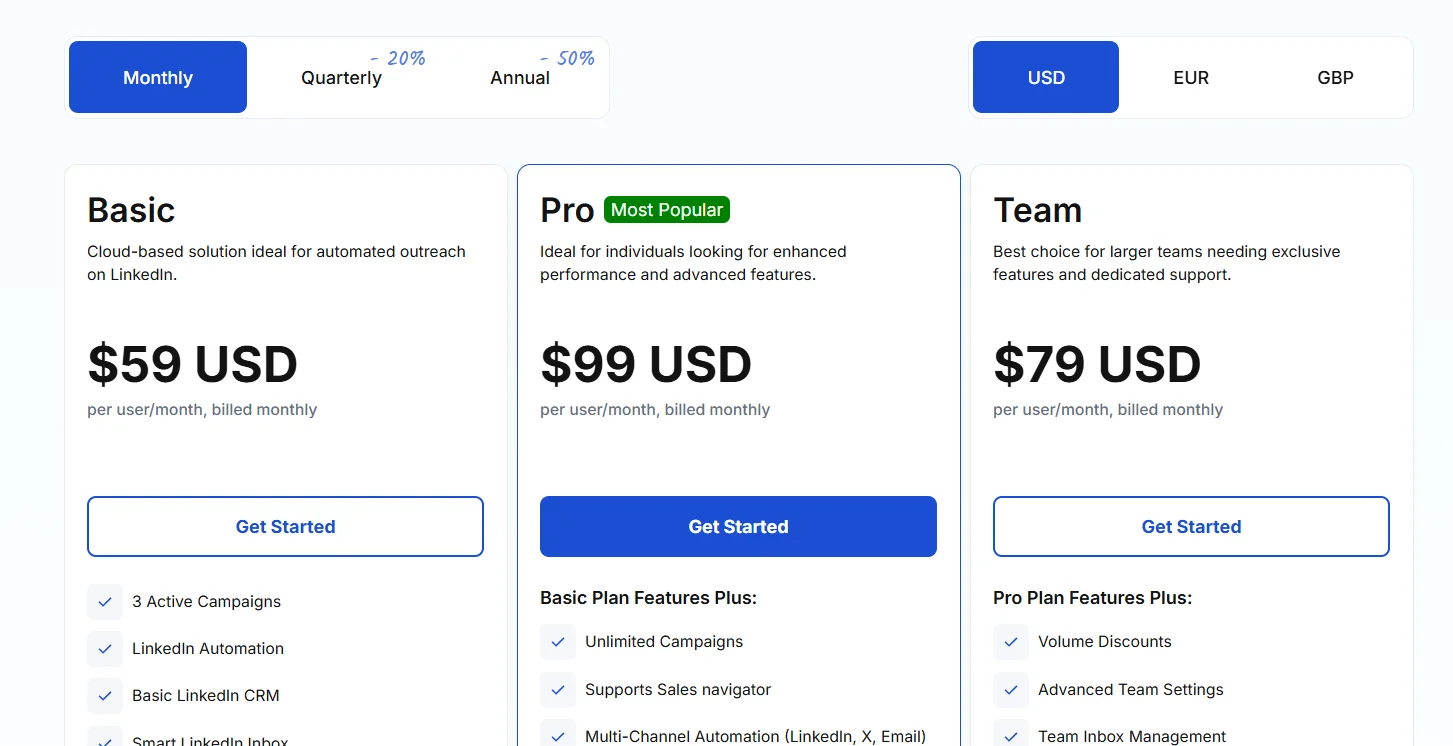Click the checkmark beside 3 Active Campaigns
Screen dimensions: 1453x746
(105, 602)
